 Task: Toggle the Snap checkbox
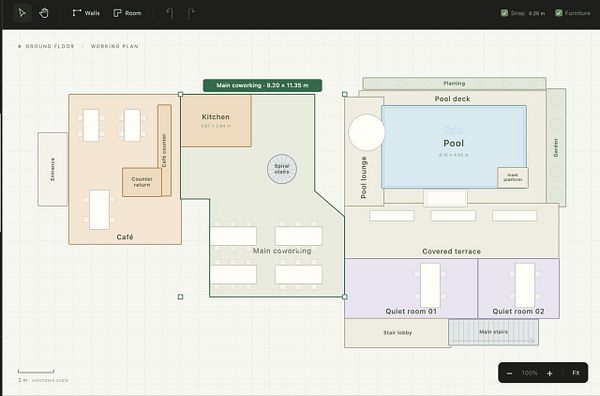[x=504, y=13]
